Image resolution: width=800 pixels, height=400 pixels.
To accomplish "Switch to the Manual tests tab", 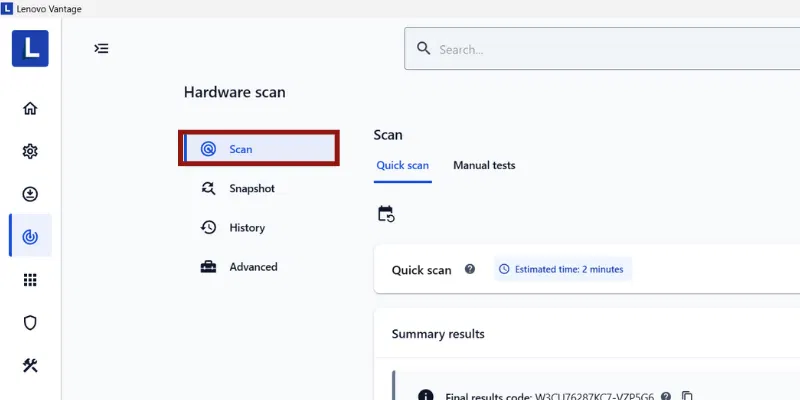I will (x=484, y=165).
